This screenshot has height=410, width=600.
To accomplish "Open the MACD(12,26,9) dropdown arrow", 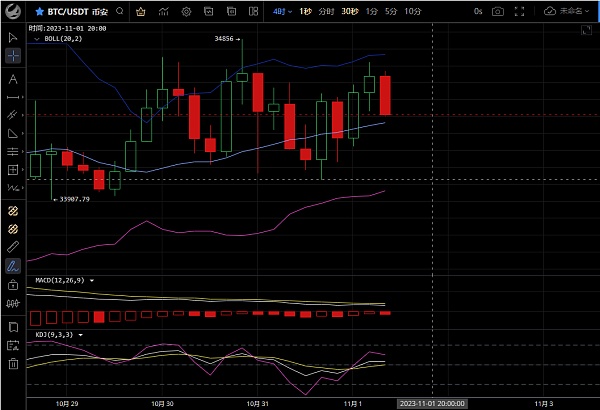I will click(92, 280).
